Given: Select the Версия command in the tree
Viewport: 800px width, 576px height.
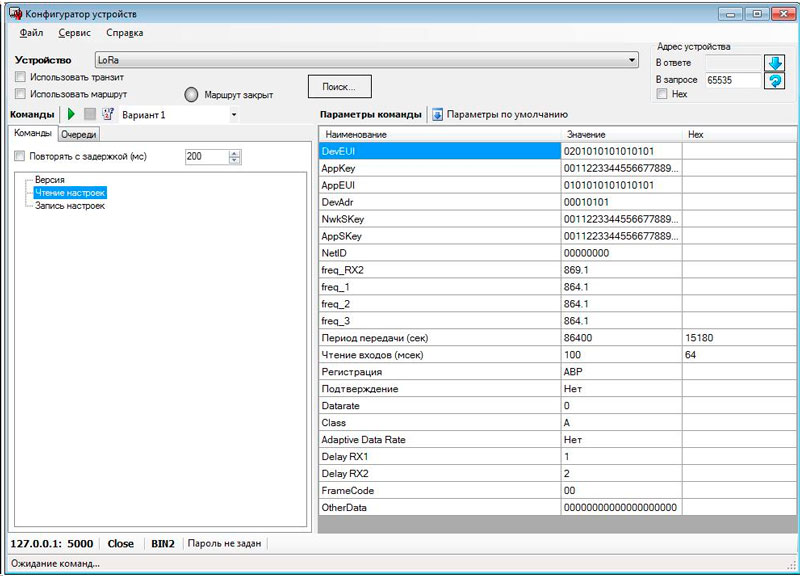Looking at the screenshot, I should pyautogui.click(x=49, y=180).
